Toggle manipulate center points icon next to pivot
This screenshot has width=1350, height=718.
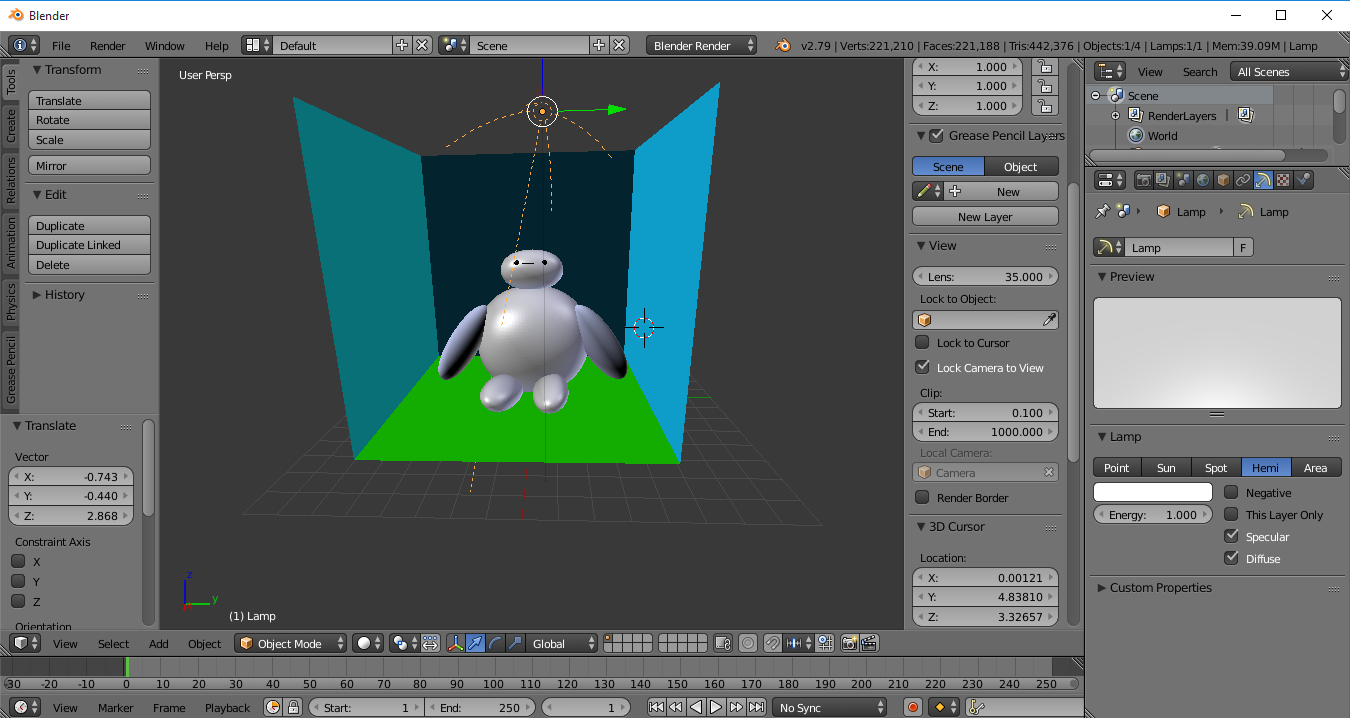[430, 643]
